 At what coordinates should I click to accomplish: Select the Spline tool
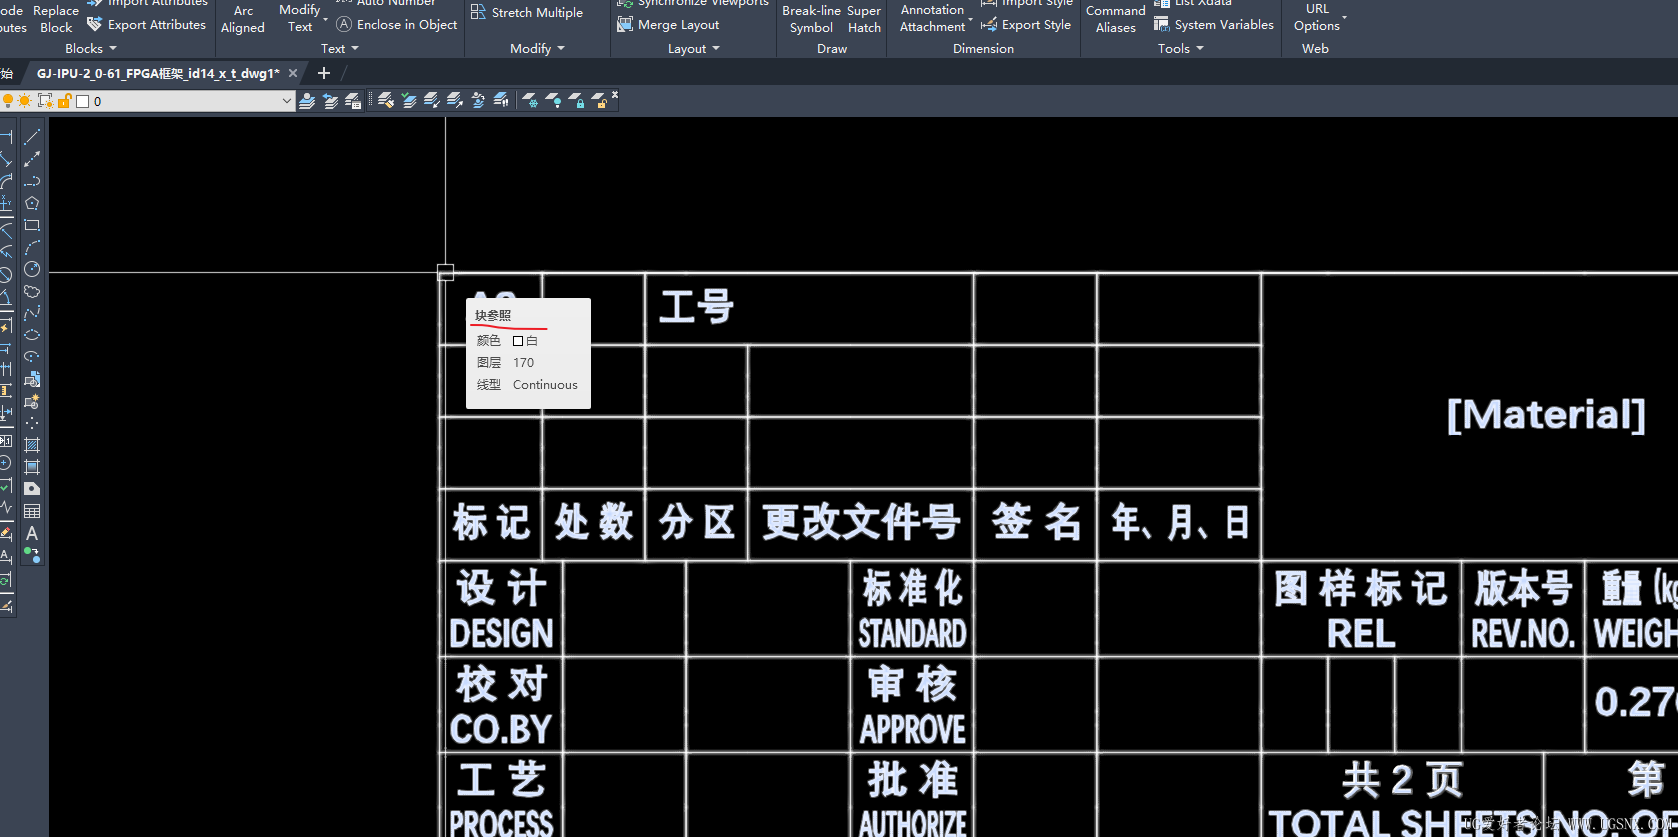pyautogui.click(x=32, y=313)
